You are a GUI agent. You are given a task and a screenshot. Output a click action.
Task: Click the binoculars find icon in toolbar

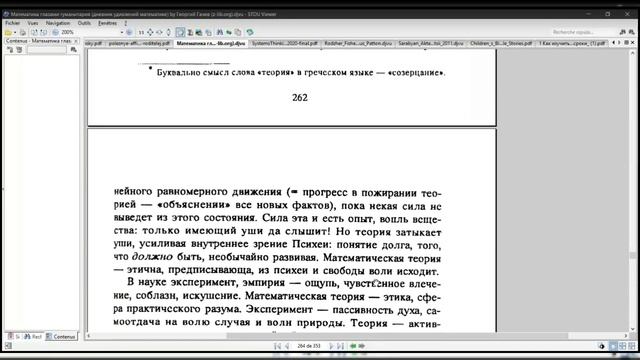220,32
